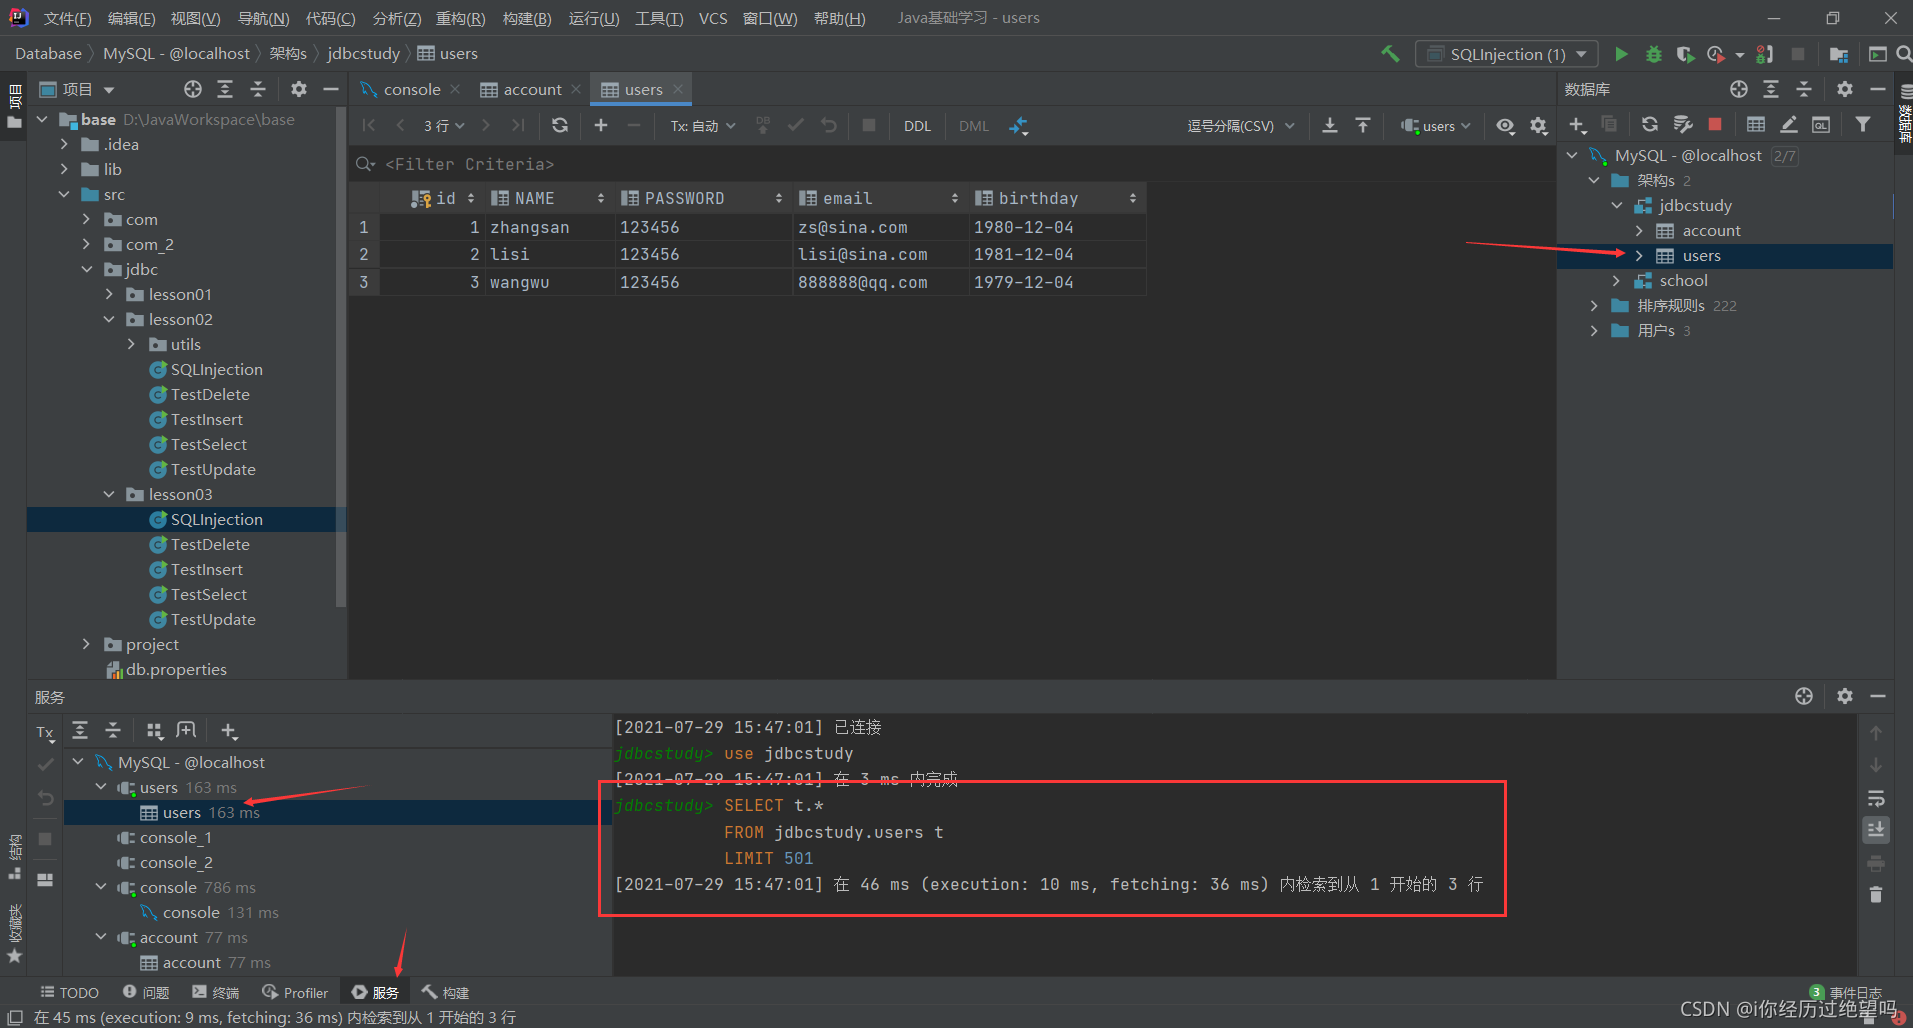Import data upload icon
The height and width of the screenshot is (1028, 1913).
(x=1362, y=125)
